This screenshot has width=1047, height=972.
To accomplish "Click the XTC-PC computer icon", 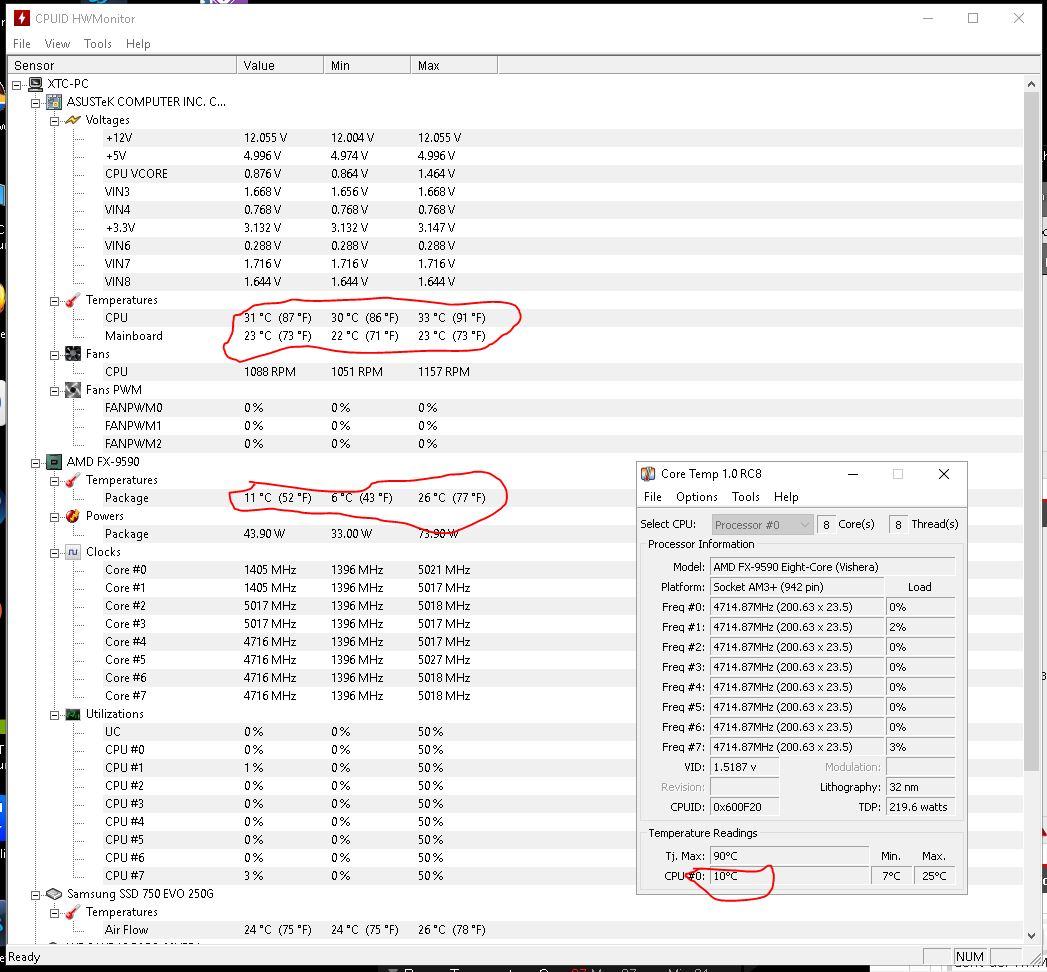I will tap(35, 83).
